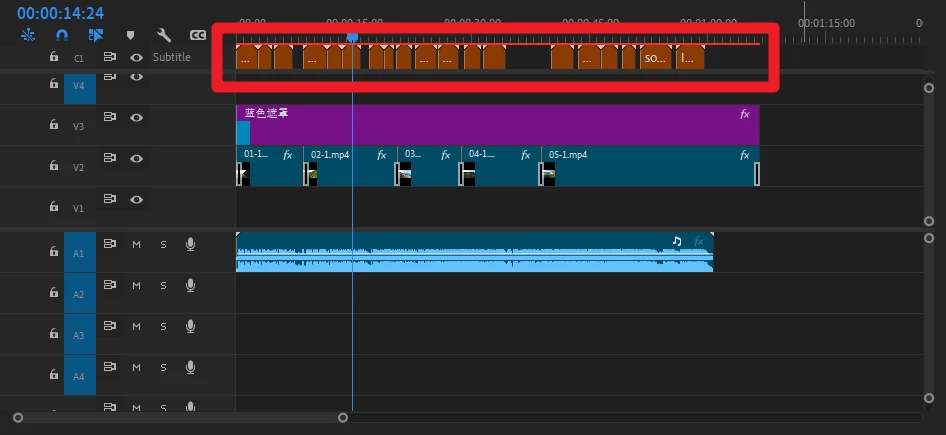Toggle A2 track targeting
Screen dimensions: 946x435
point(80,294)
